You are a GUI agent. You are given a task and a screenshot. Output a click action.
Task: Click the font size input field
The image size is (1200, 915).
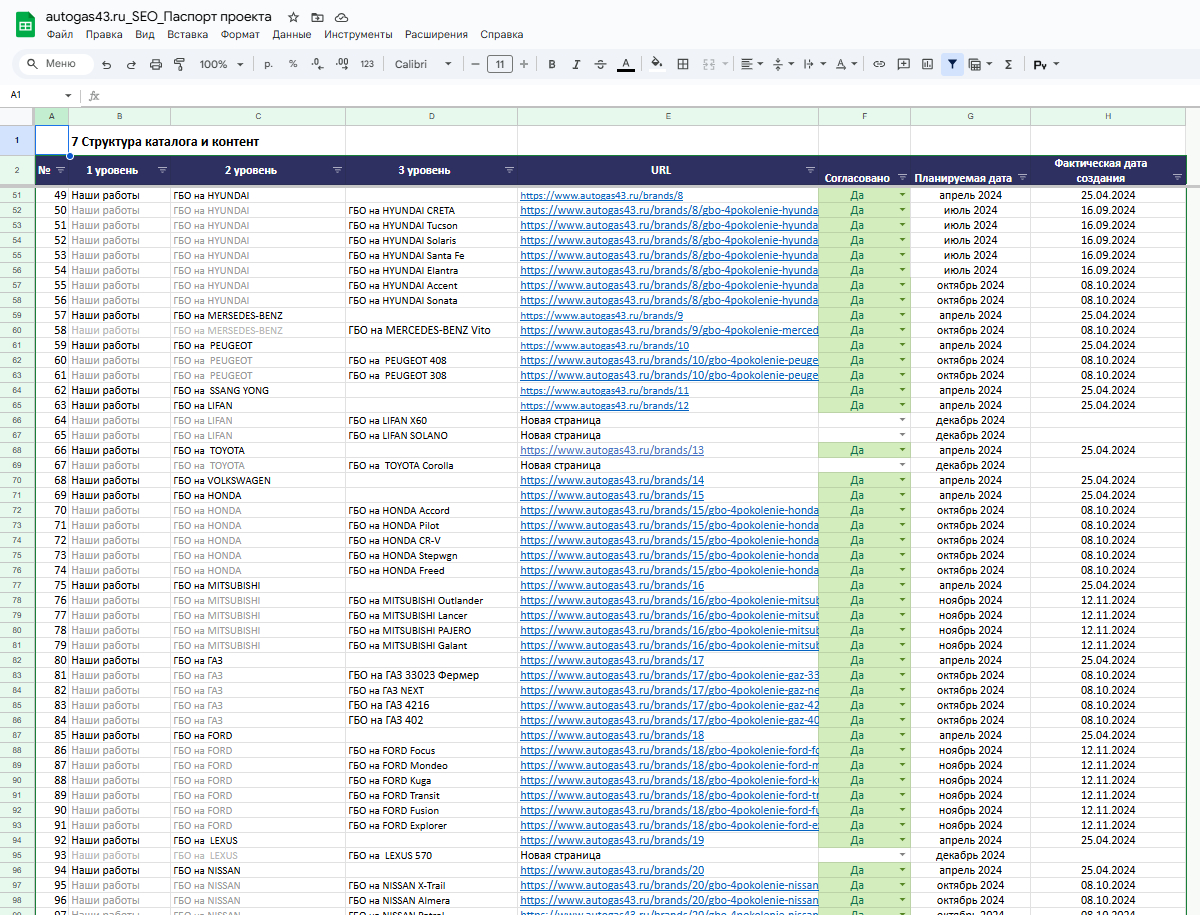499,64
